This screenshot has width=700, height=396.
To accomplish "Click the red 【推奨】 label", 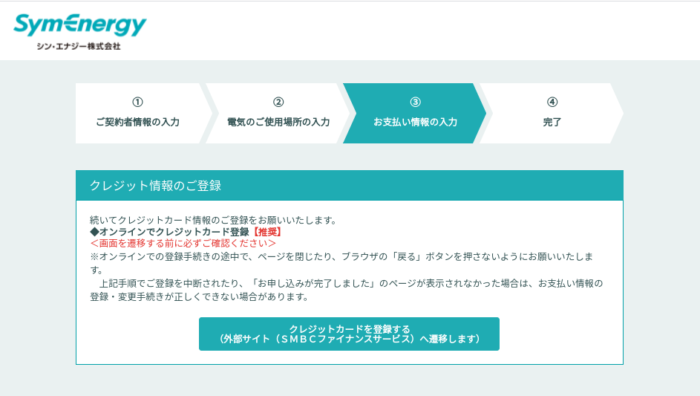I will [x=267, y=232].
